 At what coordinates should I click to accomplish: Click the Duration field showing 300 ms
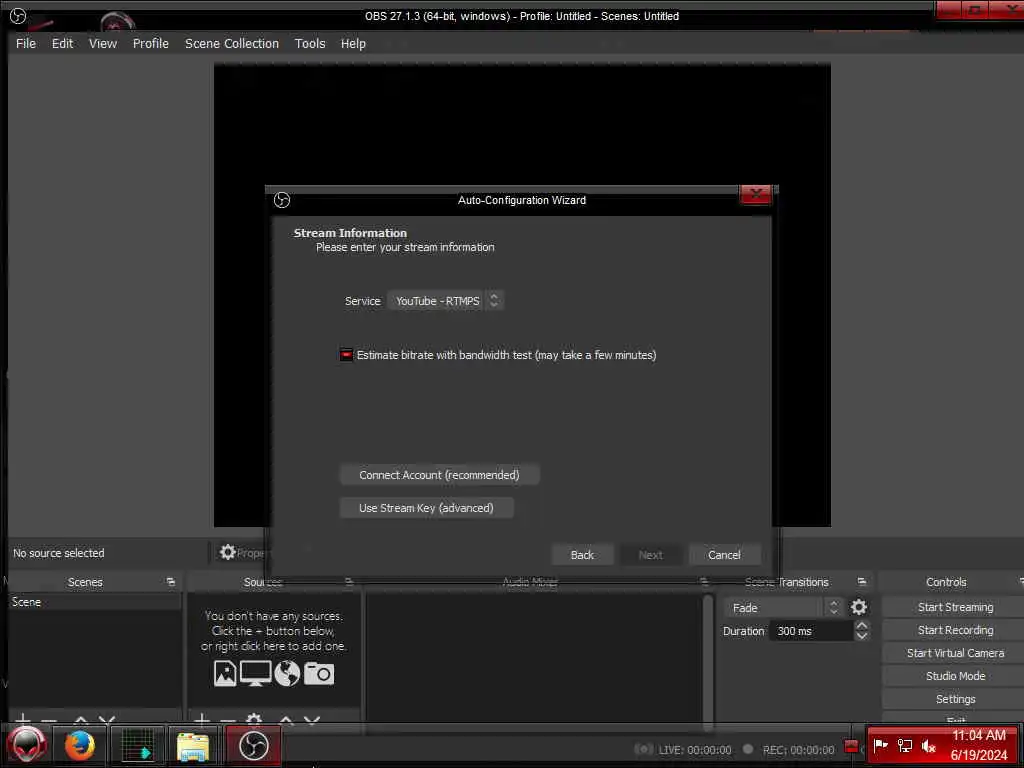[x=812, y=631]
